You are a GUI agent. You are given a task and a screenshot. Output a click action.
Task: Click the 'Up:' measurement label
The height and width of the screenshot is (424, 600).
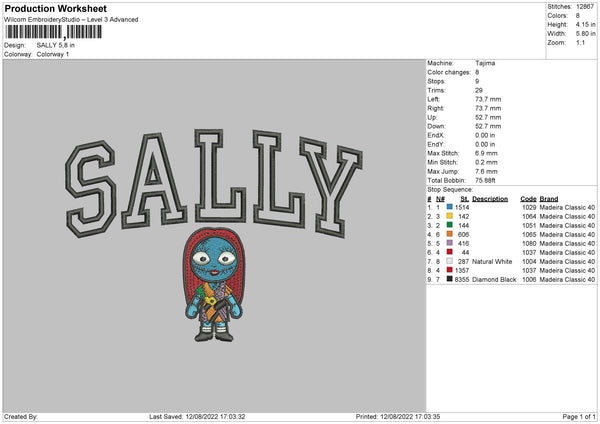(x=432, y=117)
